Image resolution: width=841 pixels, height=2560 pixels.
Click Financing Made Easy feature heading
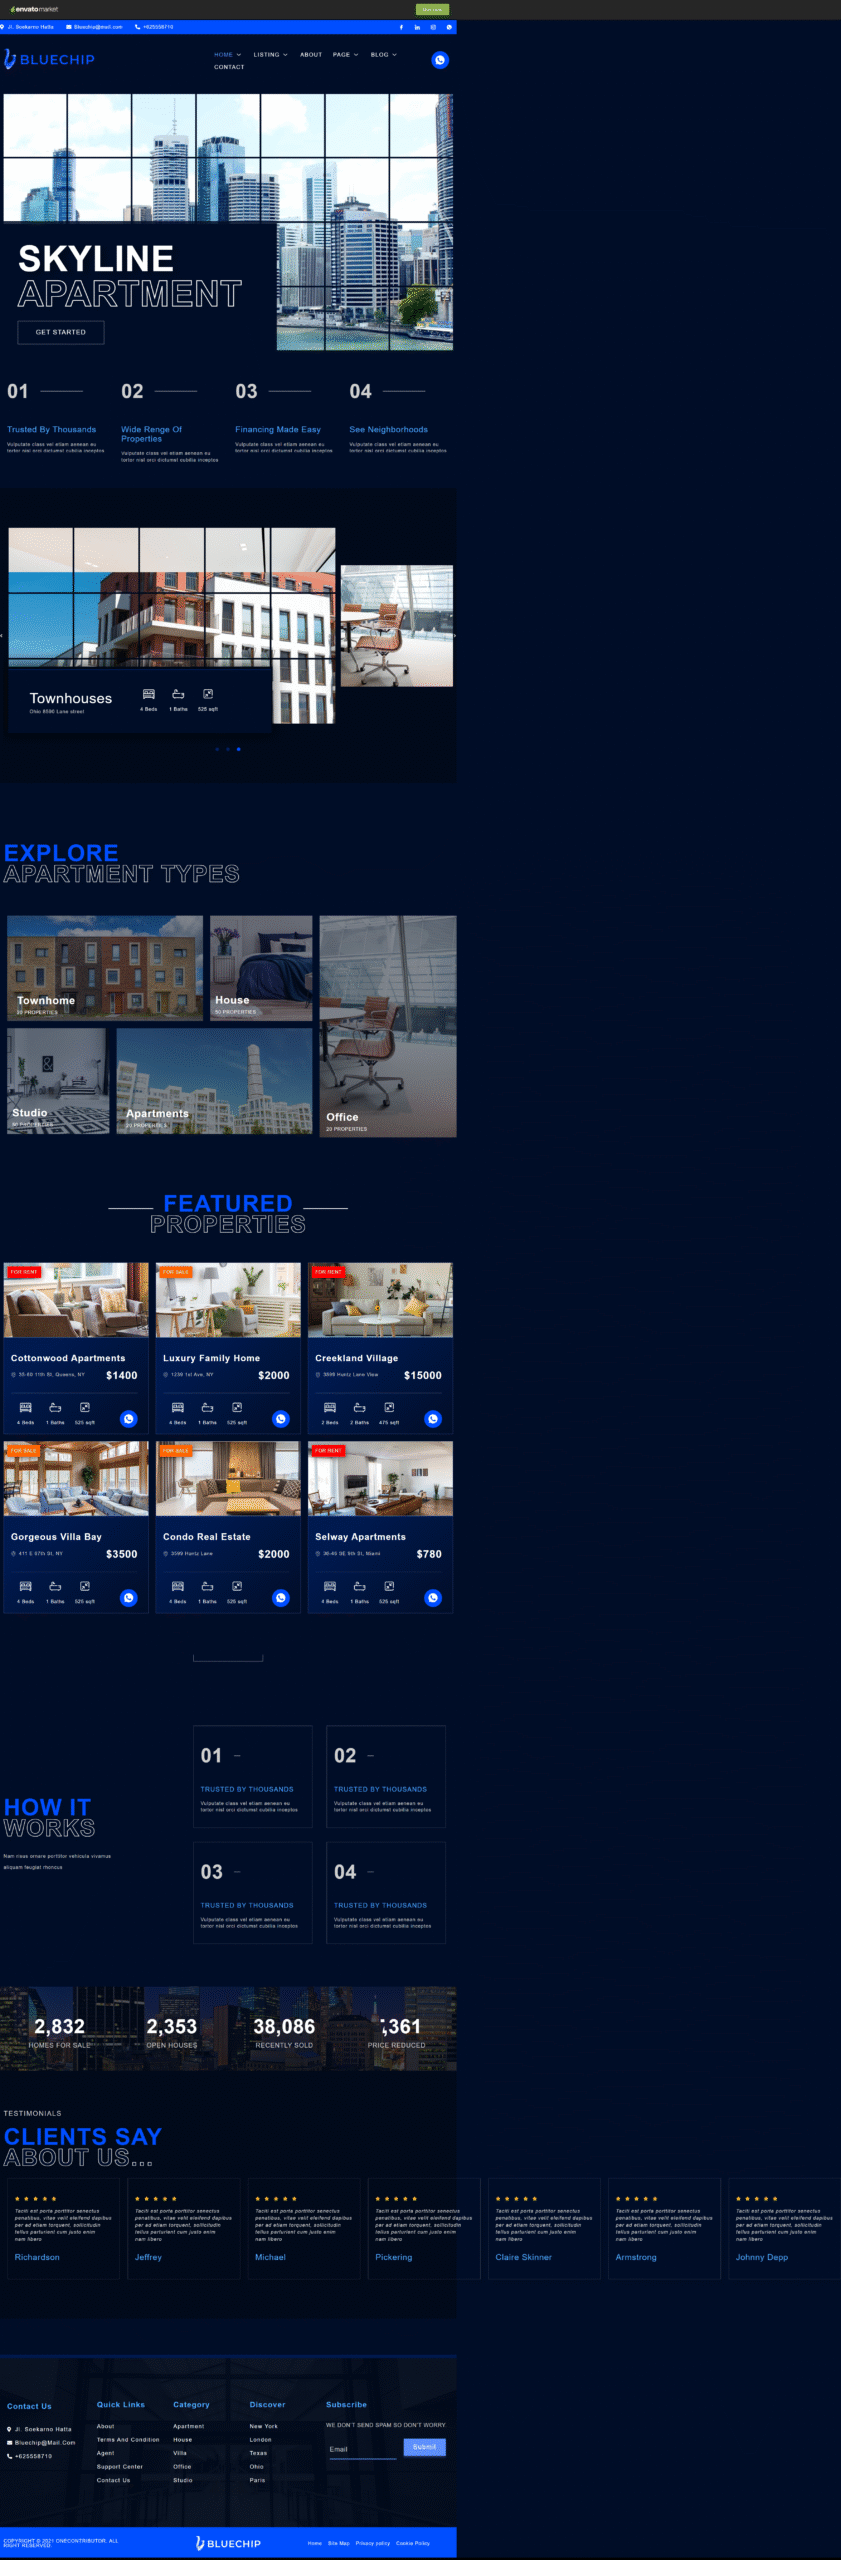click(278, 429)
